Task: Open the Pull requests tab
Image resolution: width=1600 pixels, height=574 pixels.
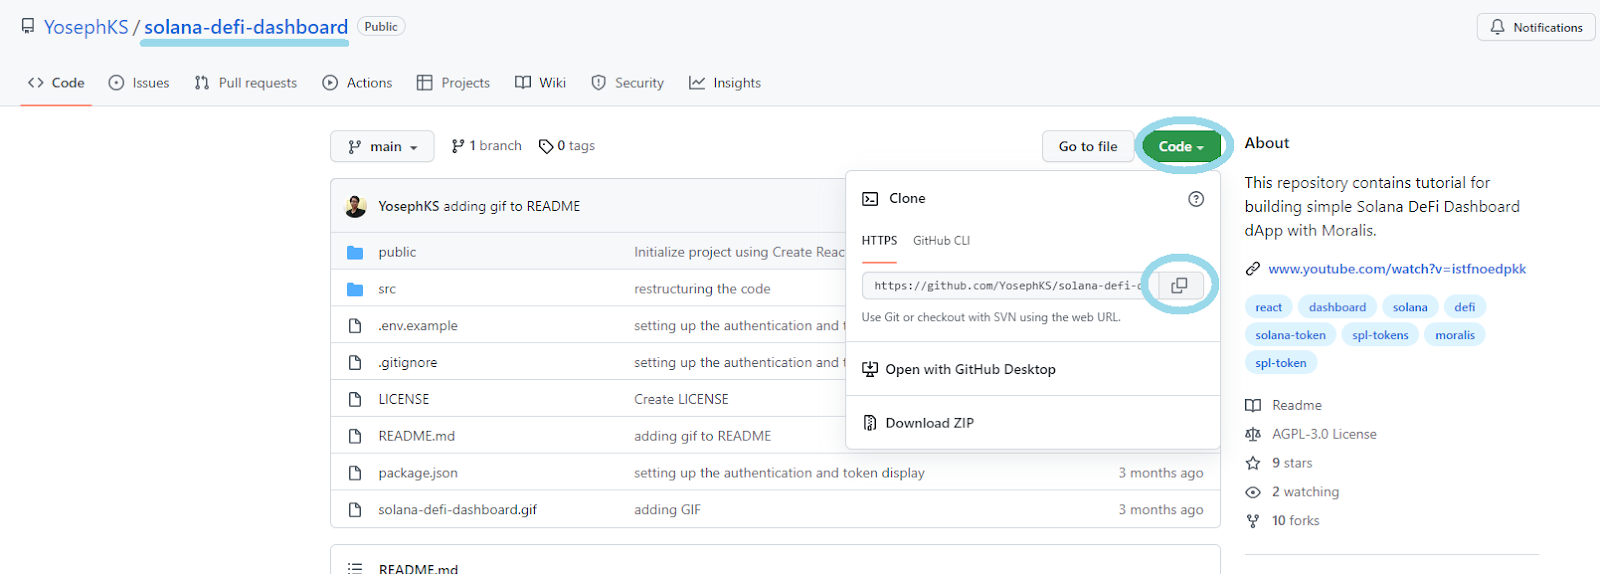Action: point(246,83)
